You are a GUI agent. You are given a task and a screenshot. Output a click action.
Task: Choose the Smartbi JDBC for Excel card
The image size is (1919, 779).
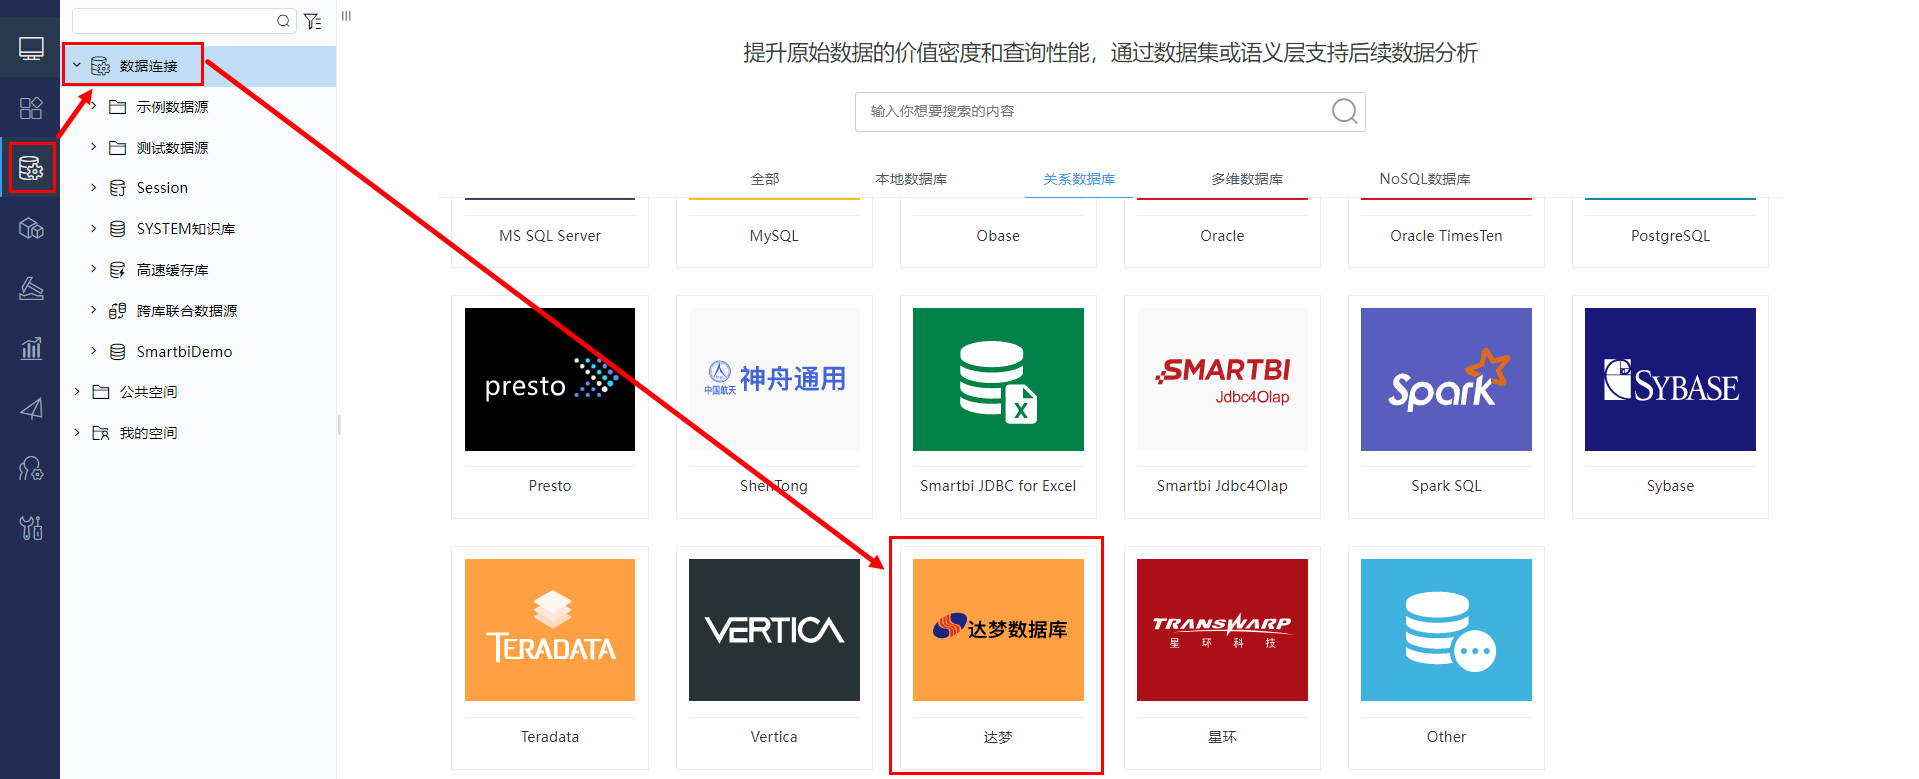coord(998,407)
